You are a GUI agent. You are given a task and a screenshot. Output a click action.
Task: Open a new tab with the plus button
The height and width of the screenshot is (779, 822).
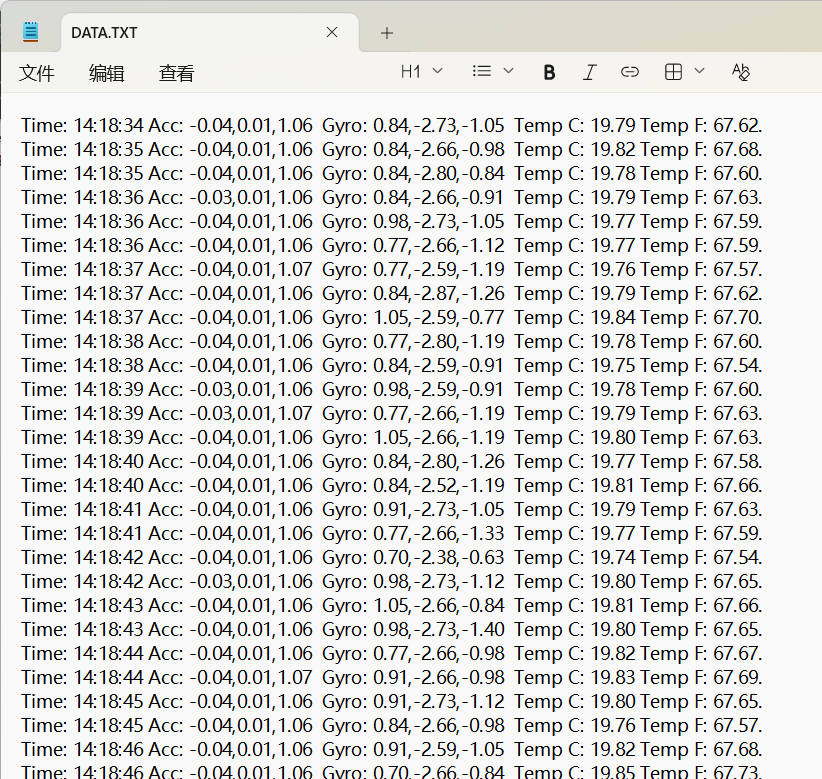386,32
